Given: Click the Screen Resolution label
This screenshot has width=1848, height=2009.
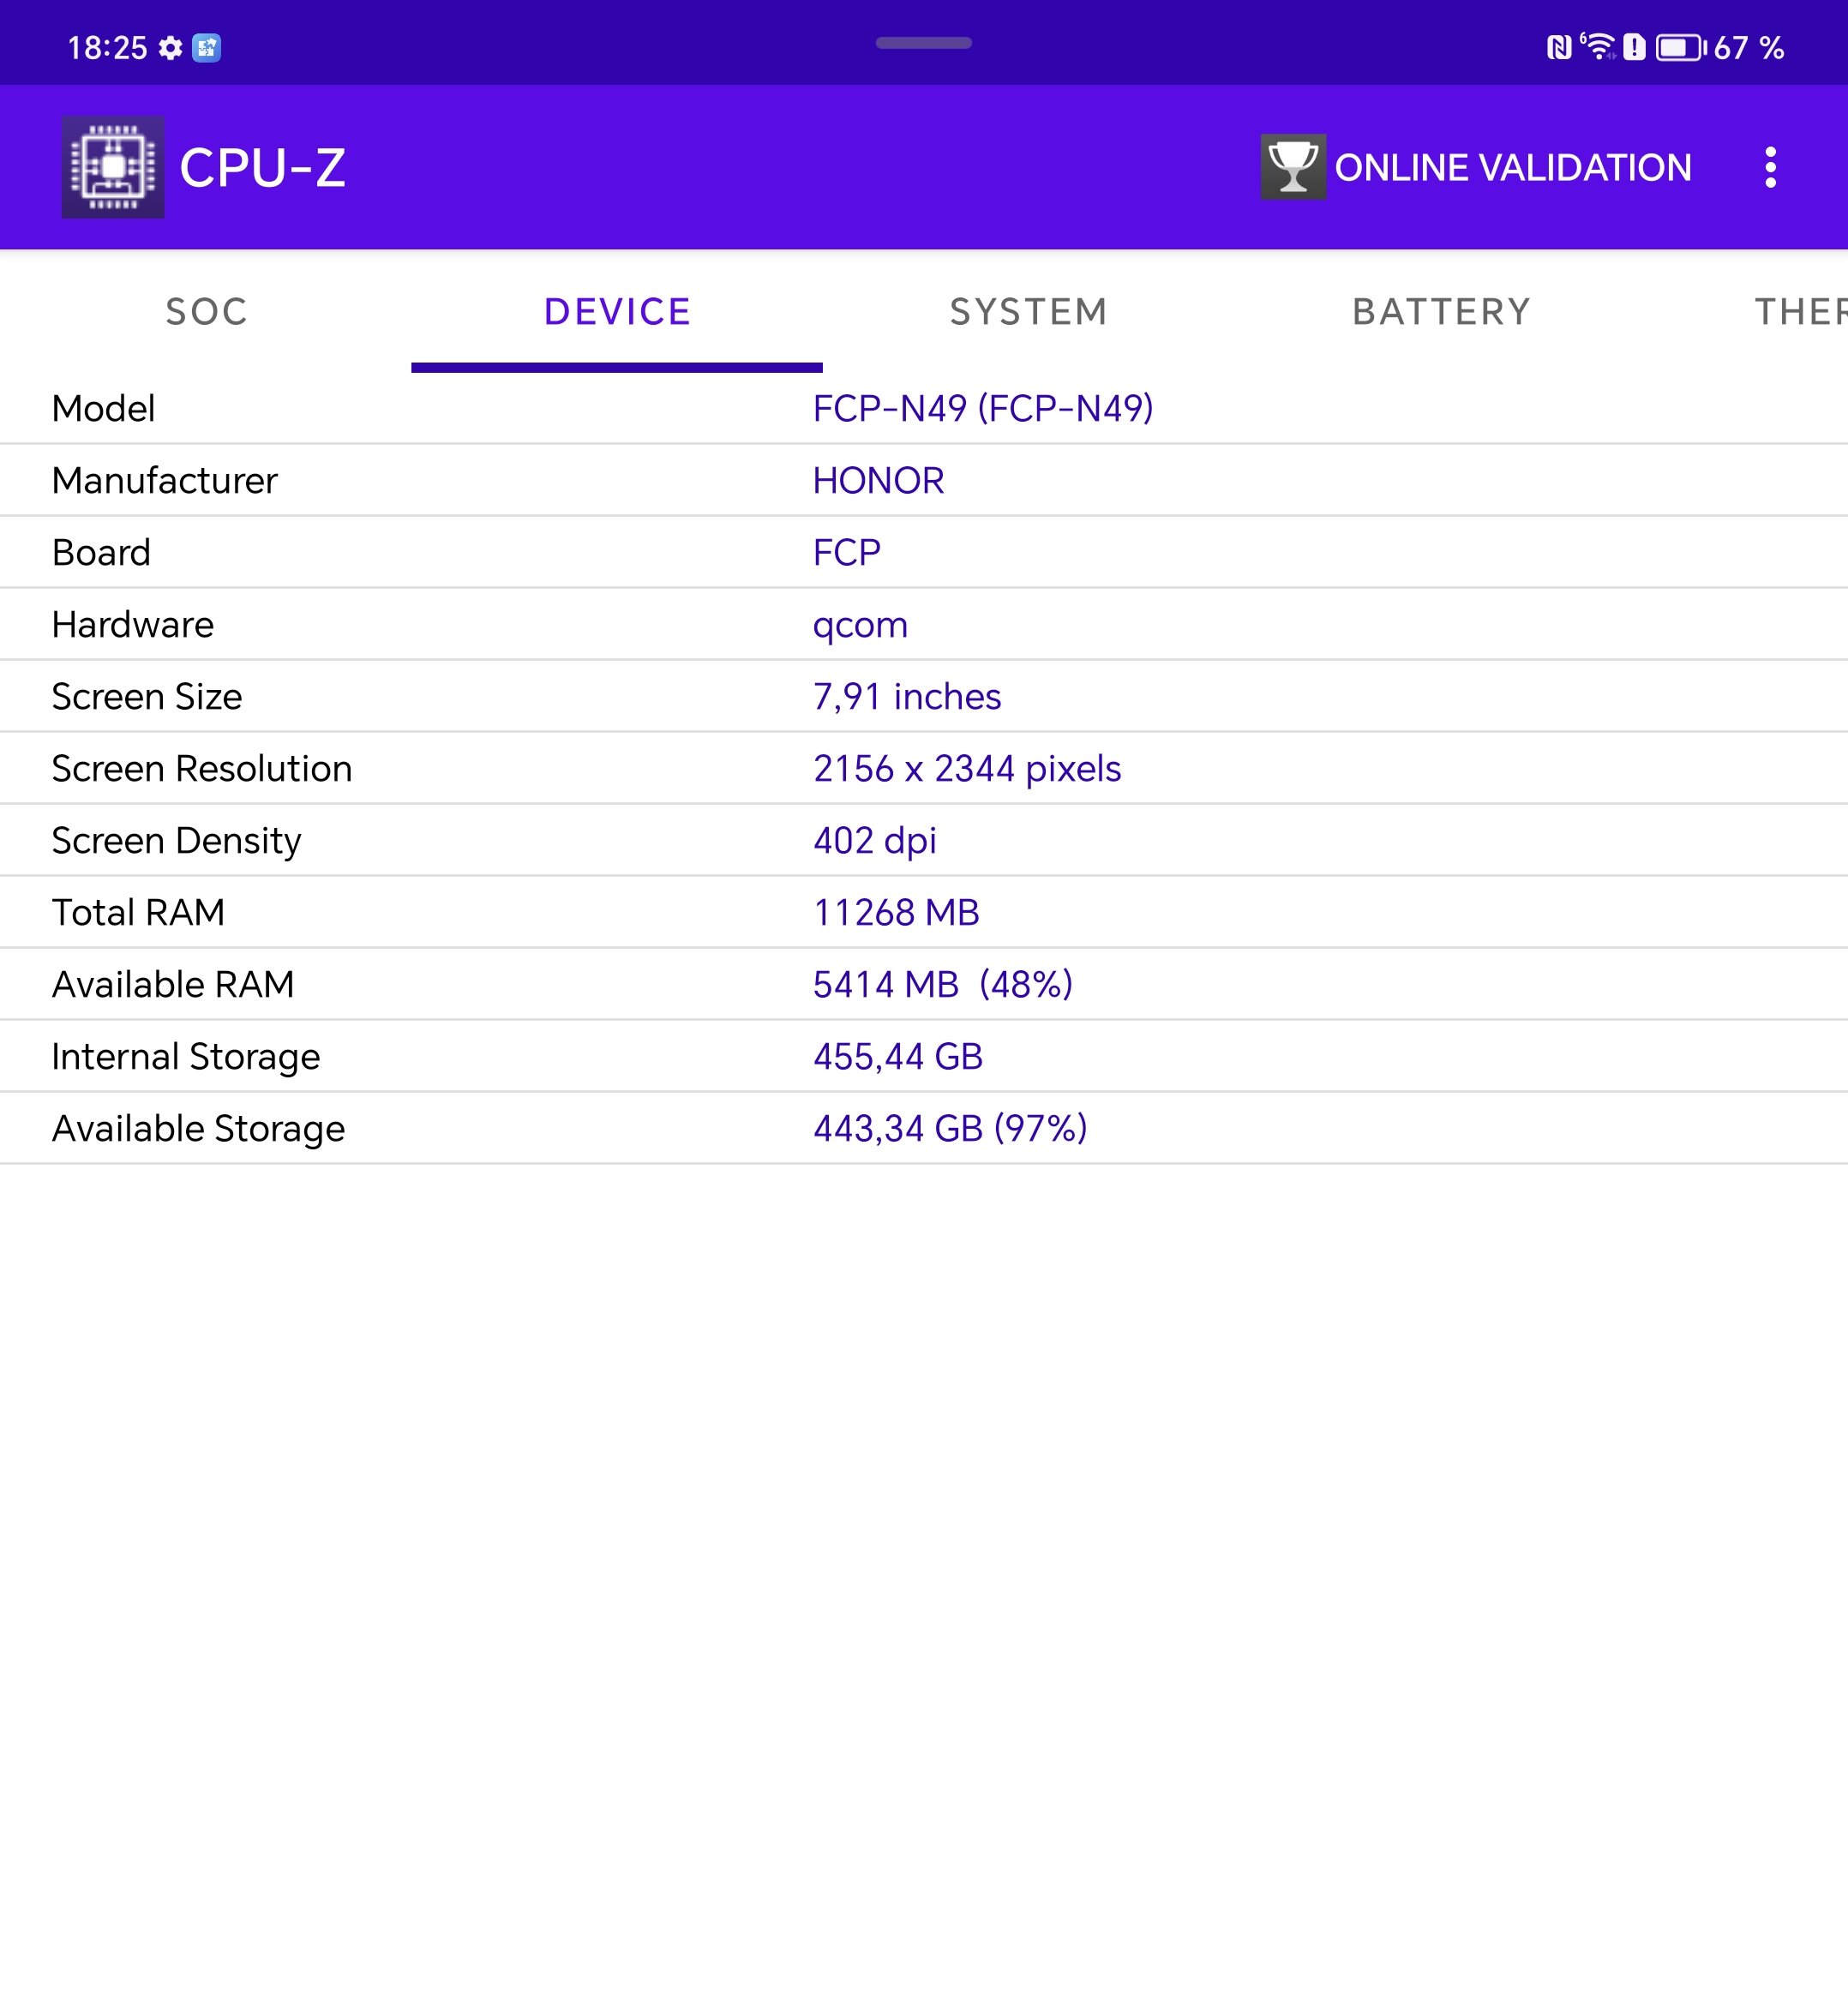Looking at the screenshot, I should 202,768.
